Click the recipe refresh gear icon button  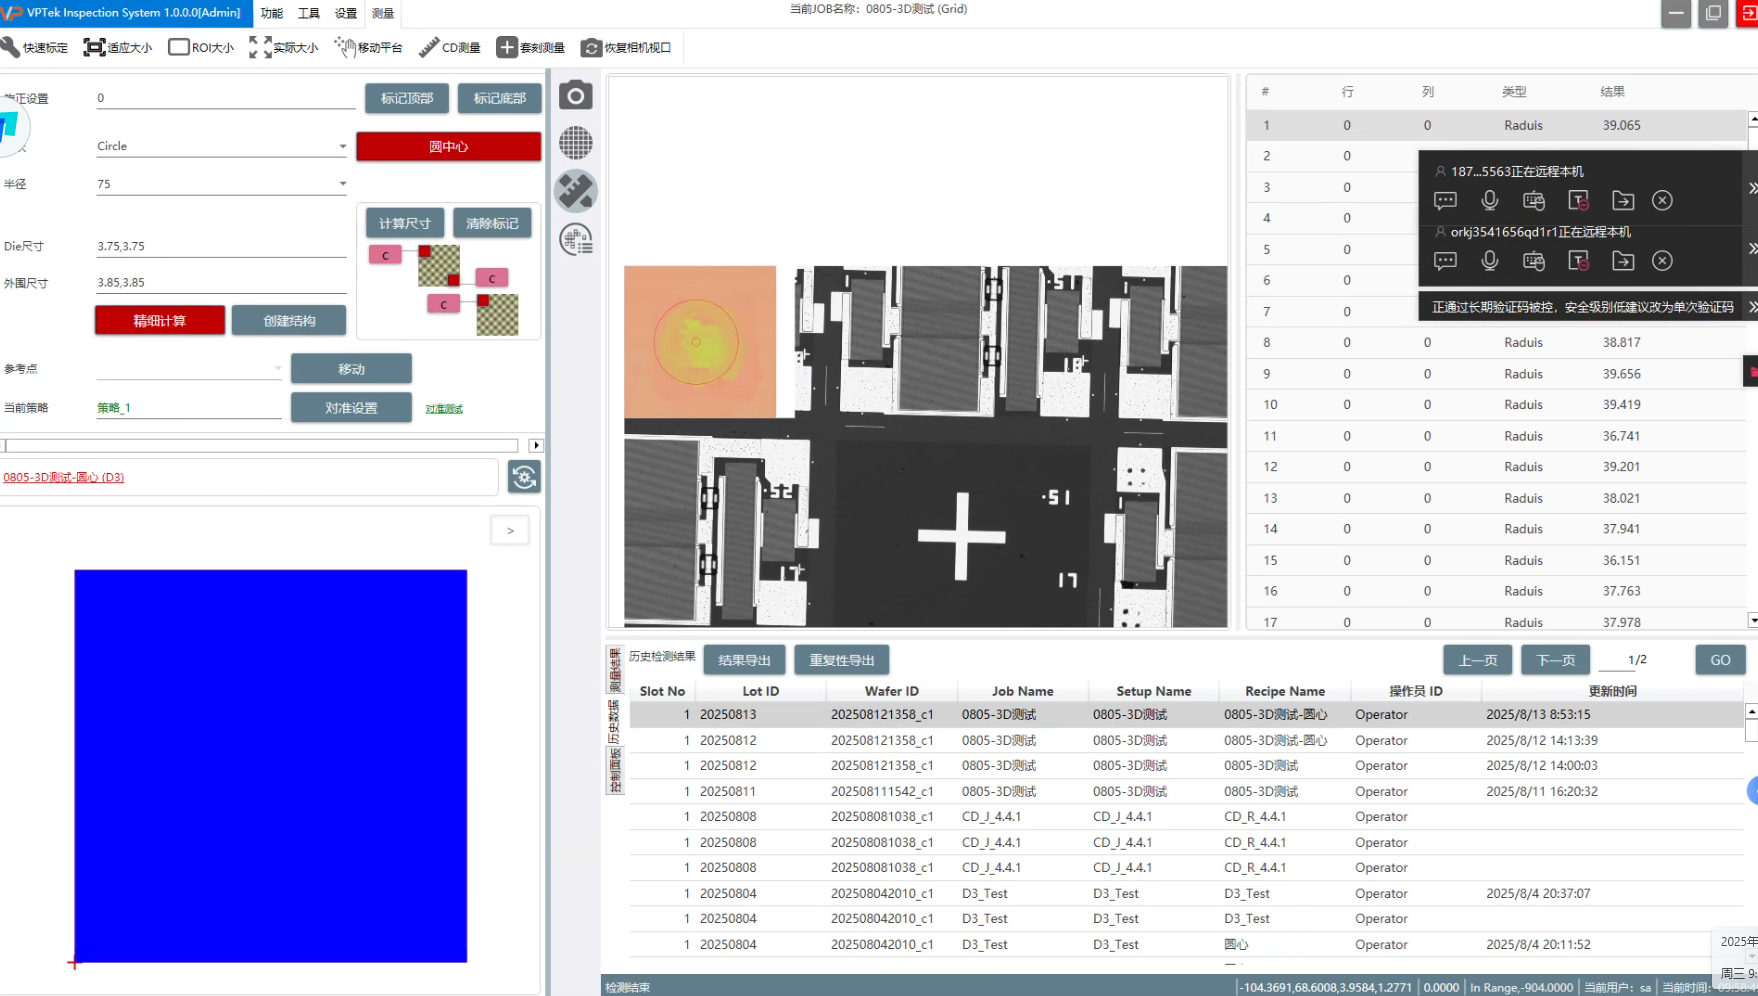[x=524, y=477]
